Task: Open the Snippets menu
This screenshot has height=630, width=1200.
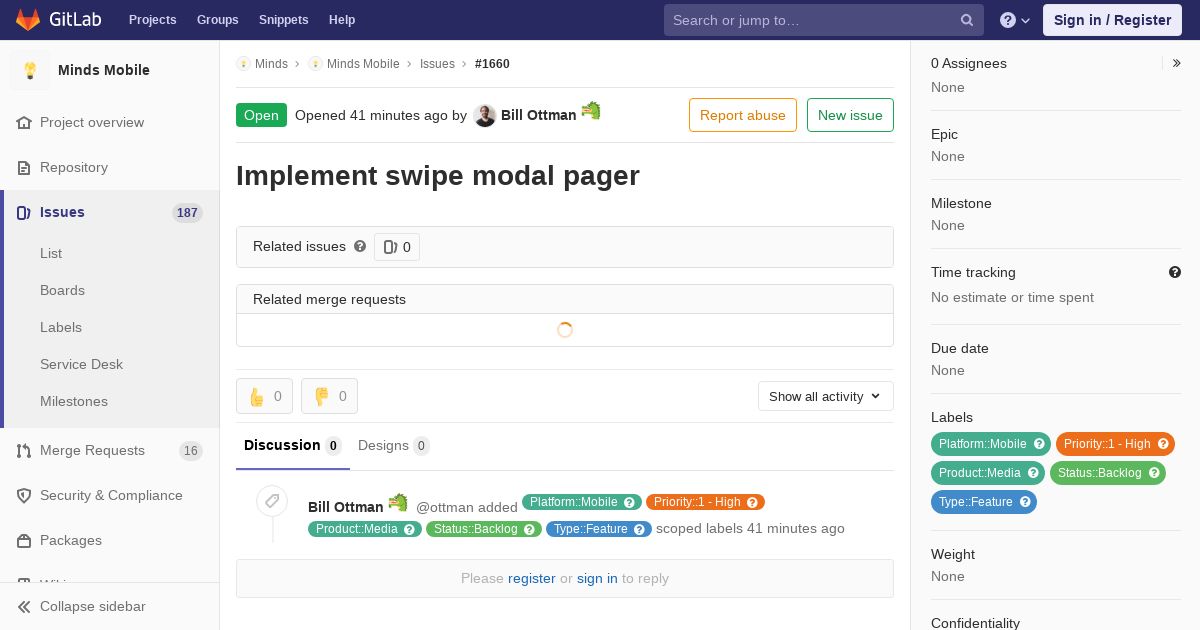Action: tap(284, 20)
